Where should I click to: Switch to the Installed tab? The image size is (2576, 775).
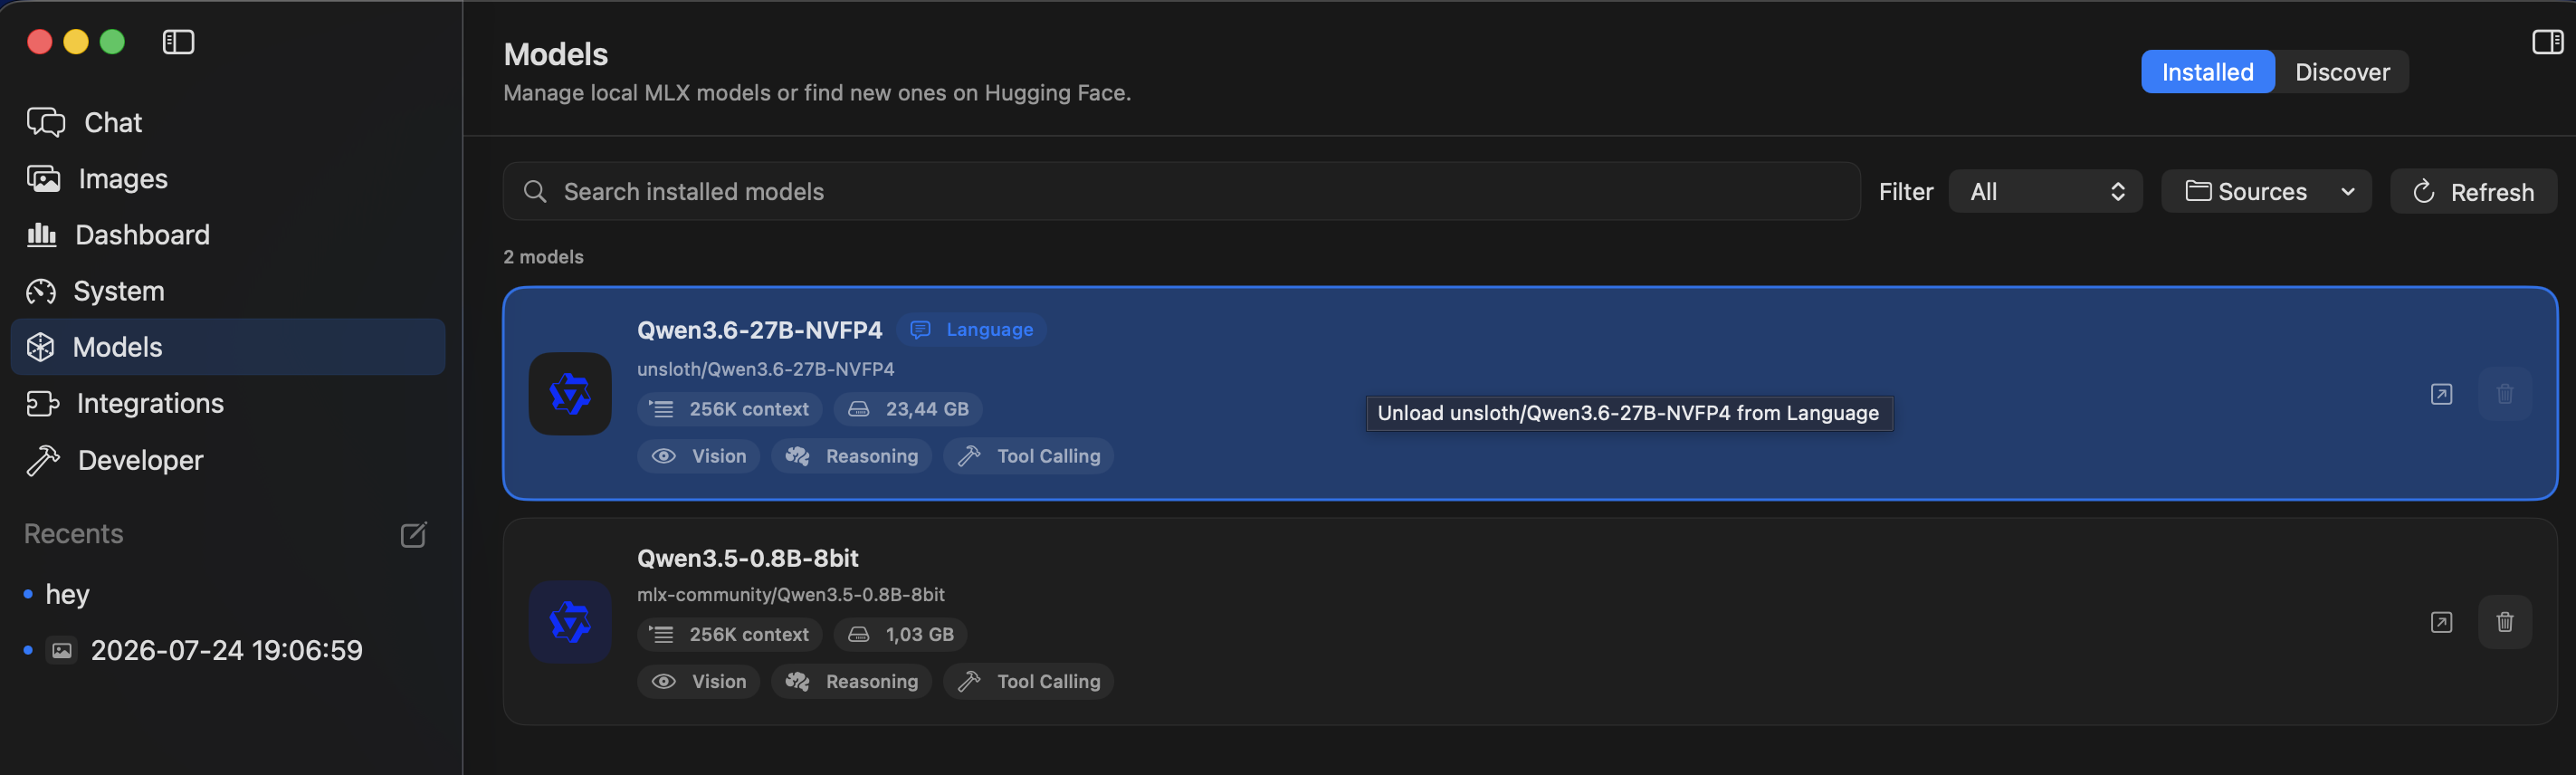tap(2207, 72)
